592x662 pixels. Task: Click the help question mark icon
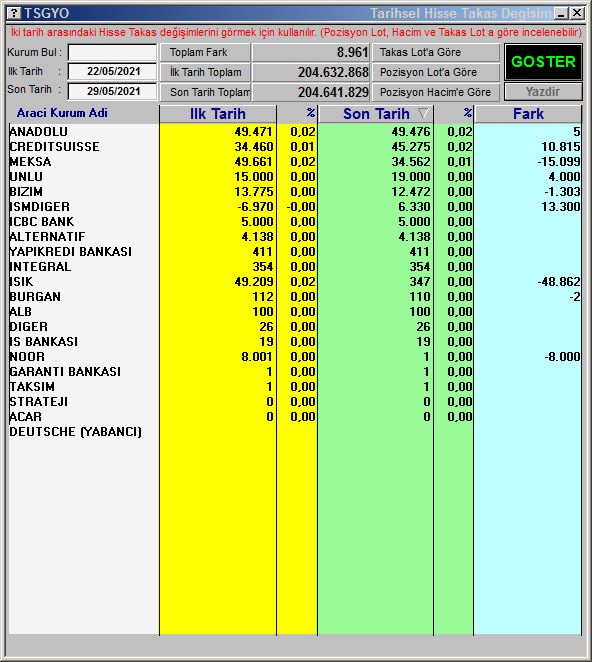coord(14,13)
